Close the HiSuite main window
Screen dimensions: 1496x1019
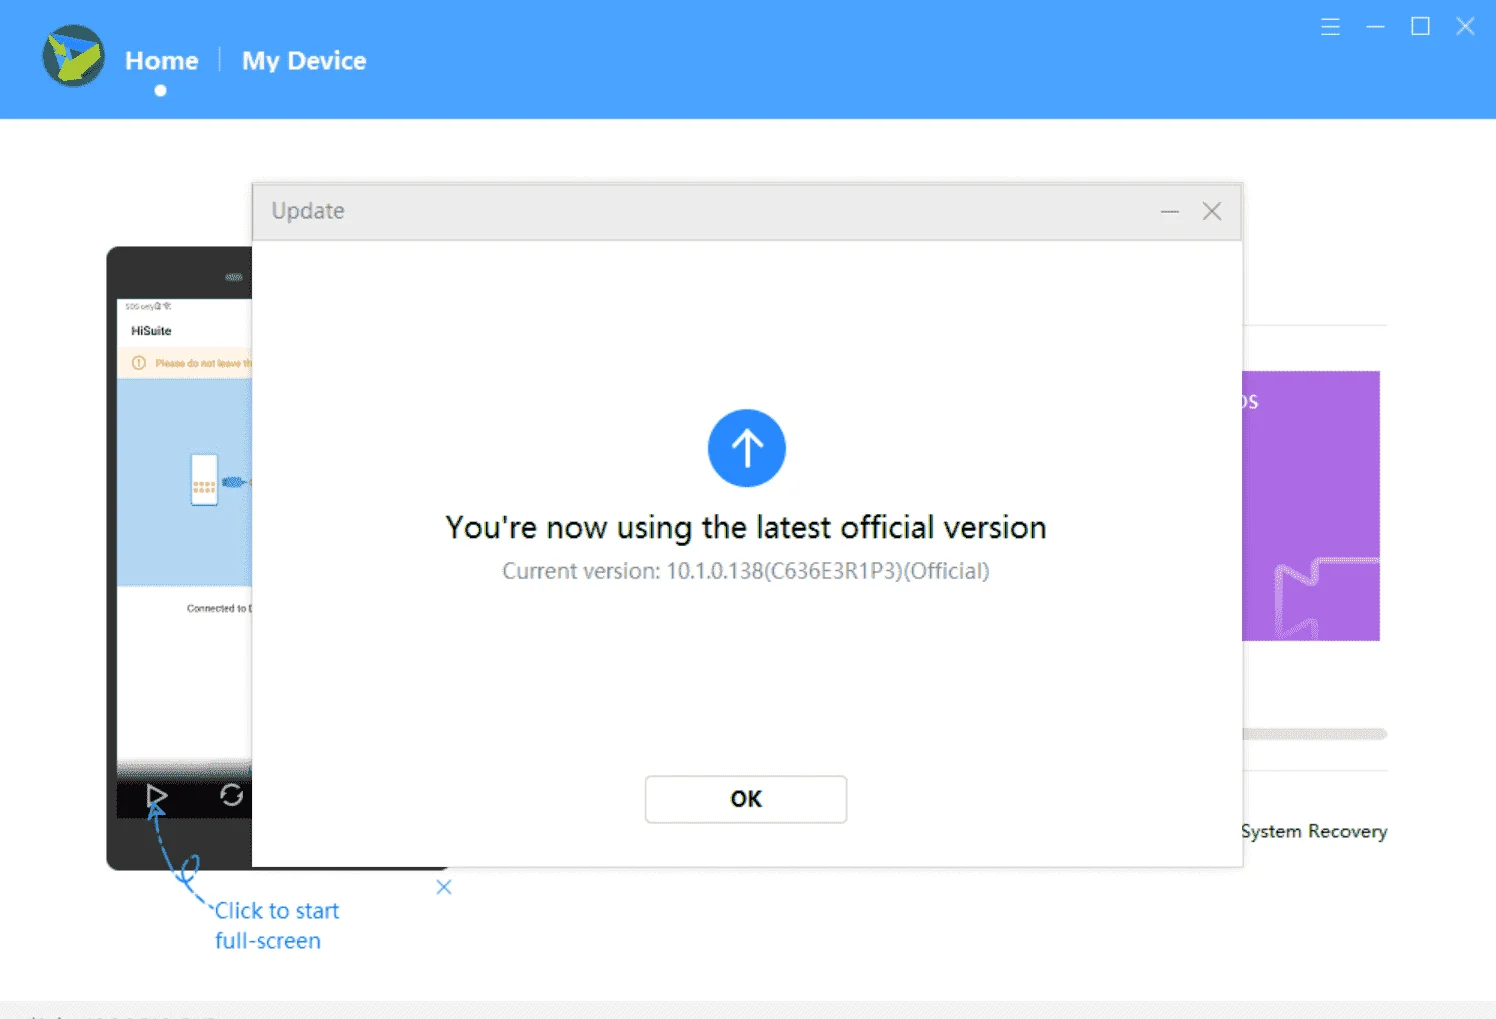[1465, 27]
